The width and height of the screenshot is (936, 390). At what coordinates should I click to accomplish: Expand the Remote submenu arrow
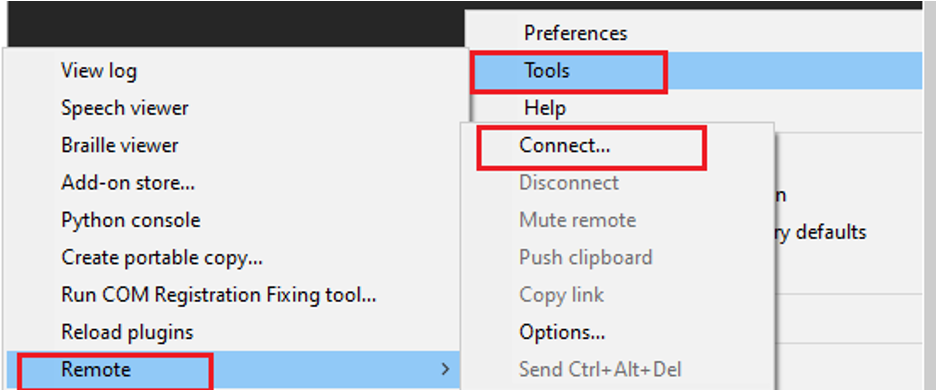445,370
